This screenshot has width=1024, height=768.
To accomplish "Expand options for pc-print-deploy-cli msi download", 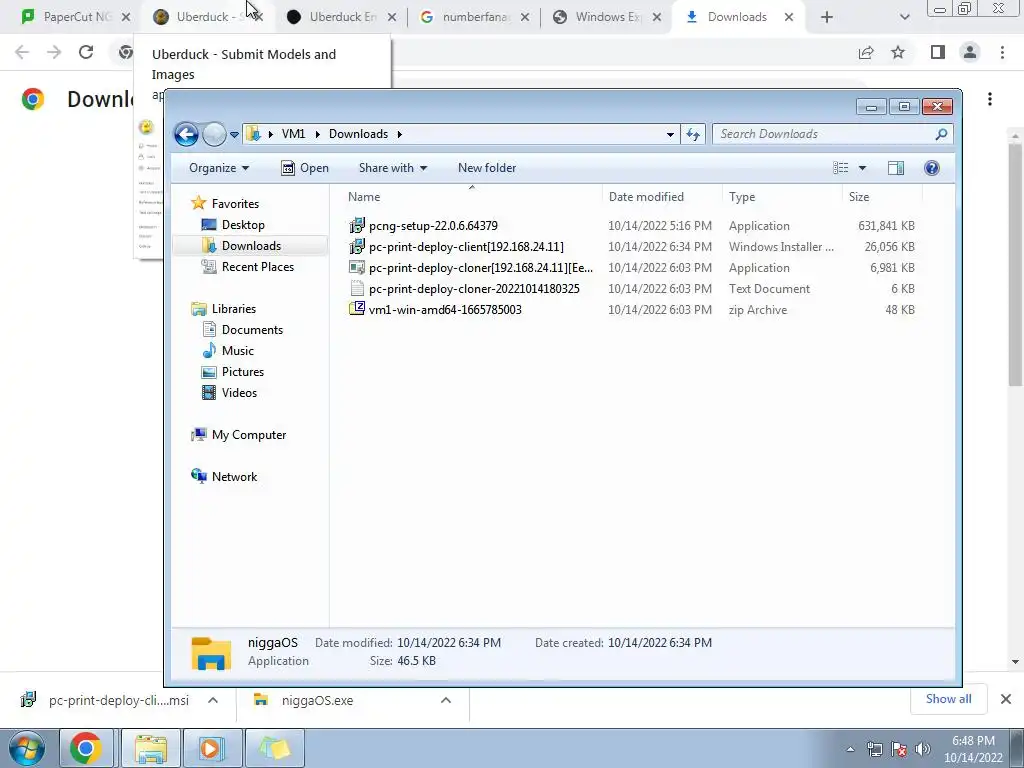I will pyautogui.click(x=213, y=700).
